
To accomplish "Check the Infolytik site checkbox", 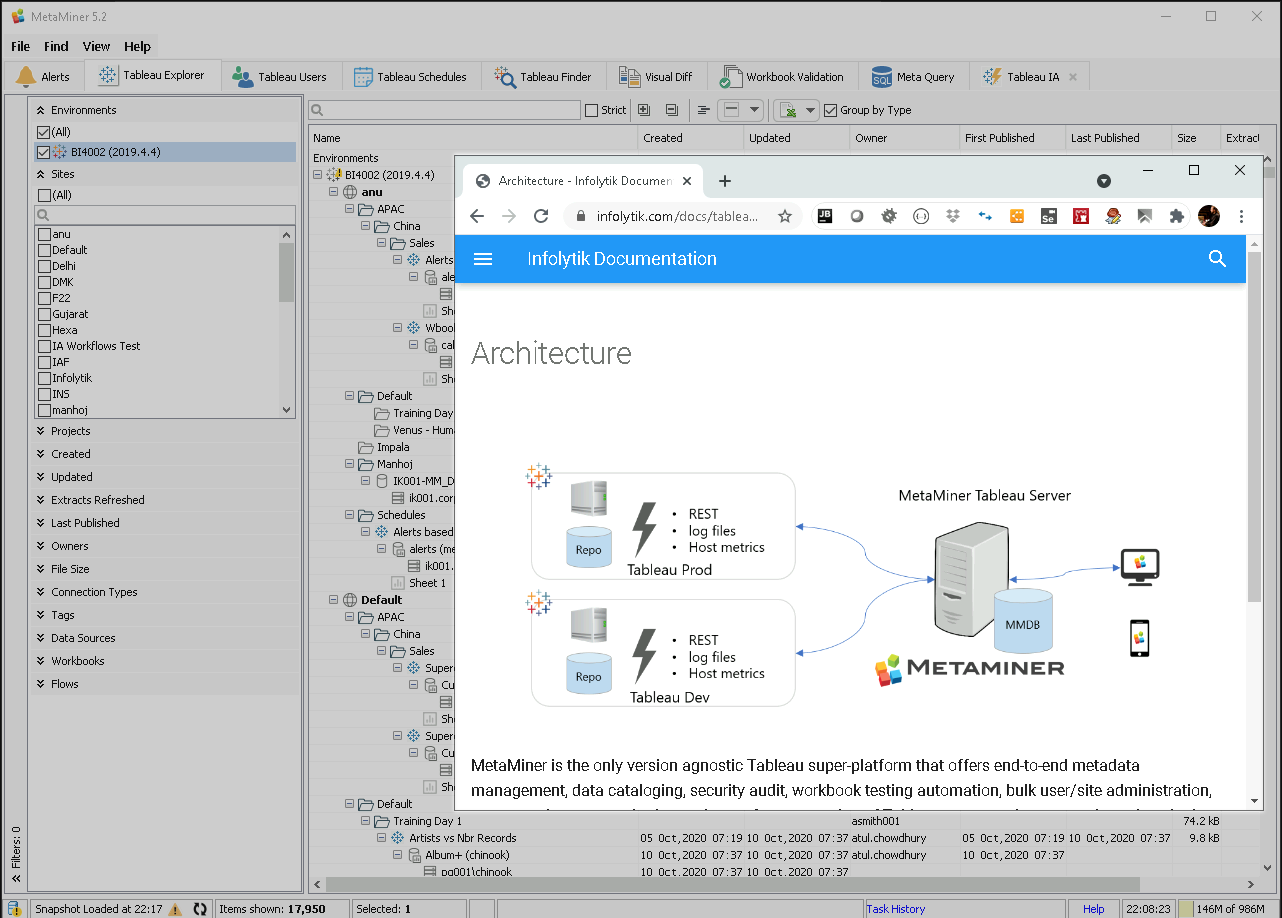I will 44,378.
